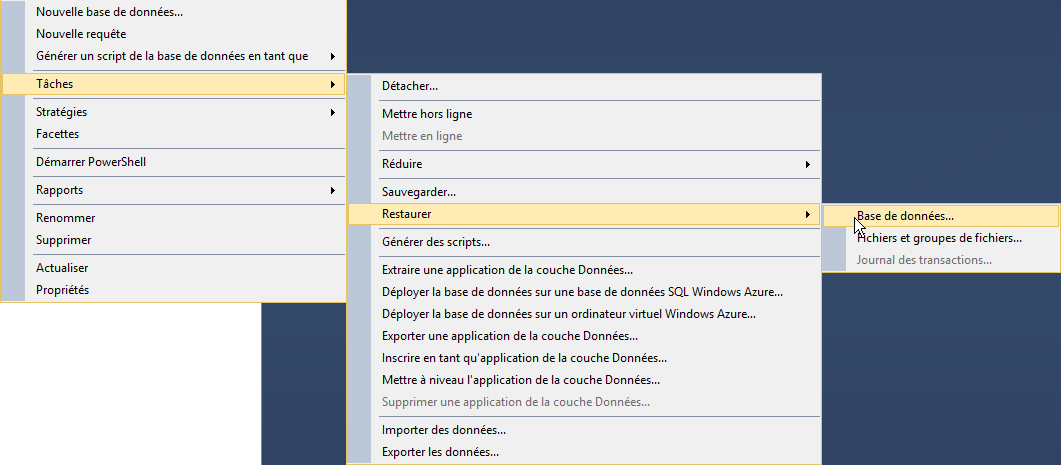Click 'Importer des données...' menu item

click(x=444, y=430)
